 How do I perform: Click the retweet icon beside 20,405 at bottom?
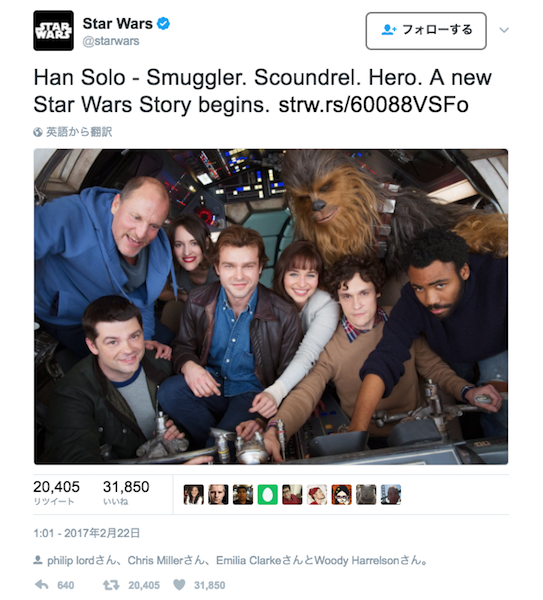click(x=111, y=585)
